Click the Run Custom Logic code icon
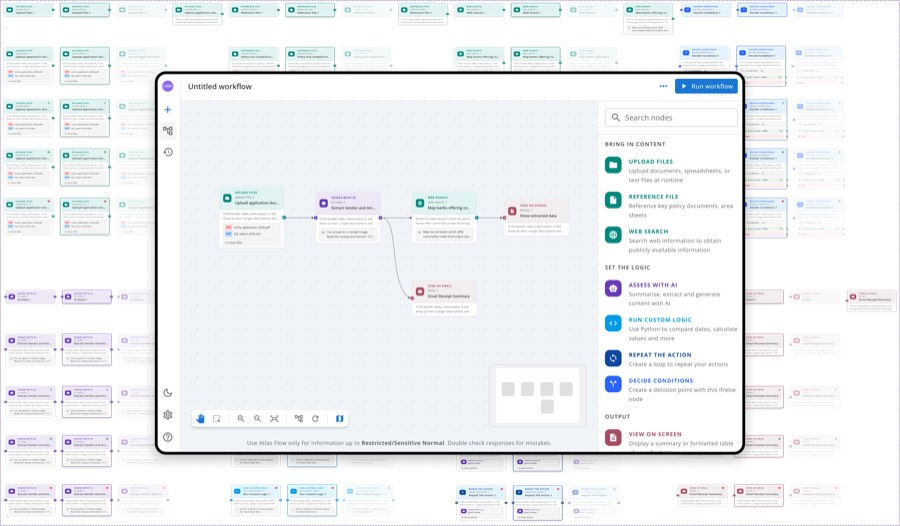This screenshot has height=526, width=900. tap(613, 323)
